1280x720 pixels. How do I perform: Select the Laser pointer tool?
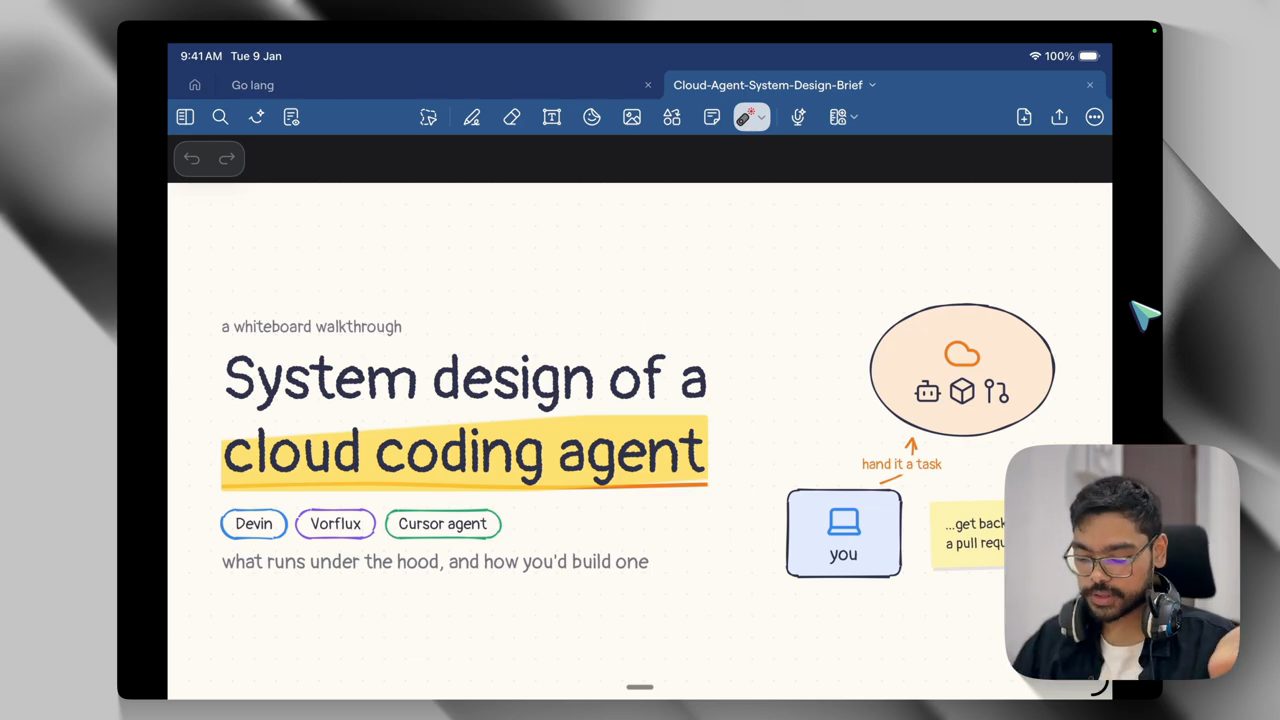745,117
